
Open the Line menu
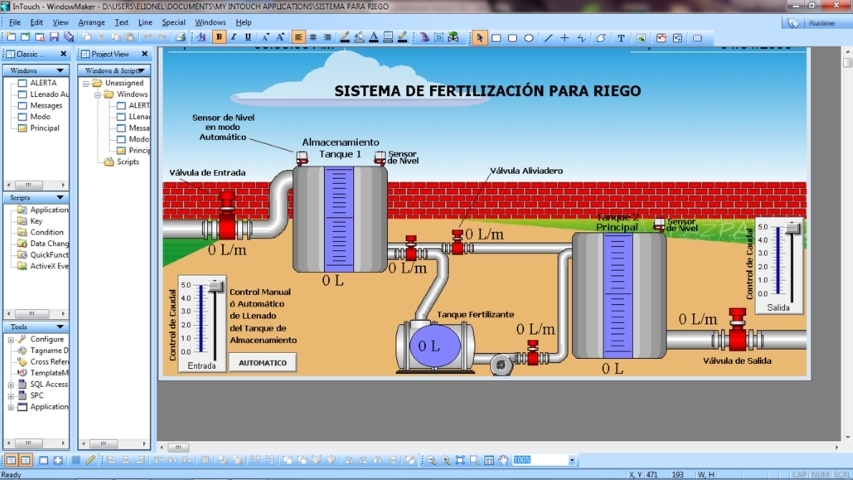click(145, 22)
